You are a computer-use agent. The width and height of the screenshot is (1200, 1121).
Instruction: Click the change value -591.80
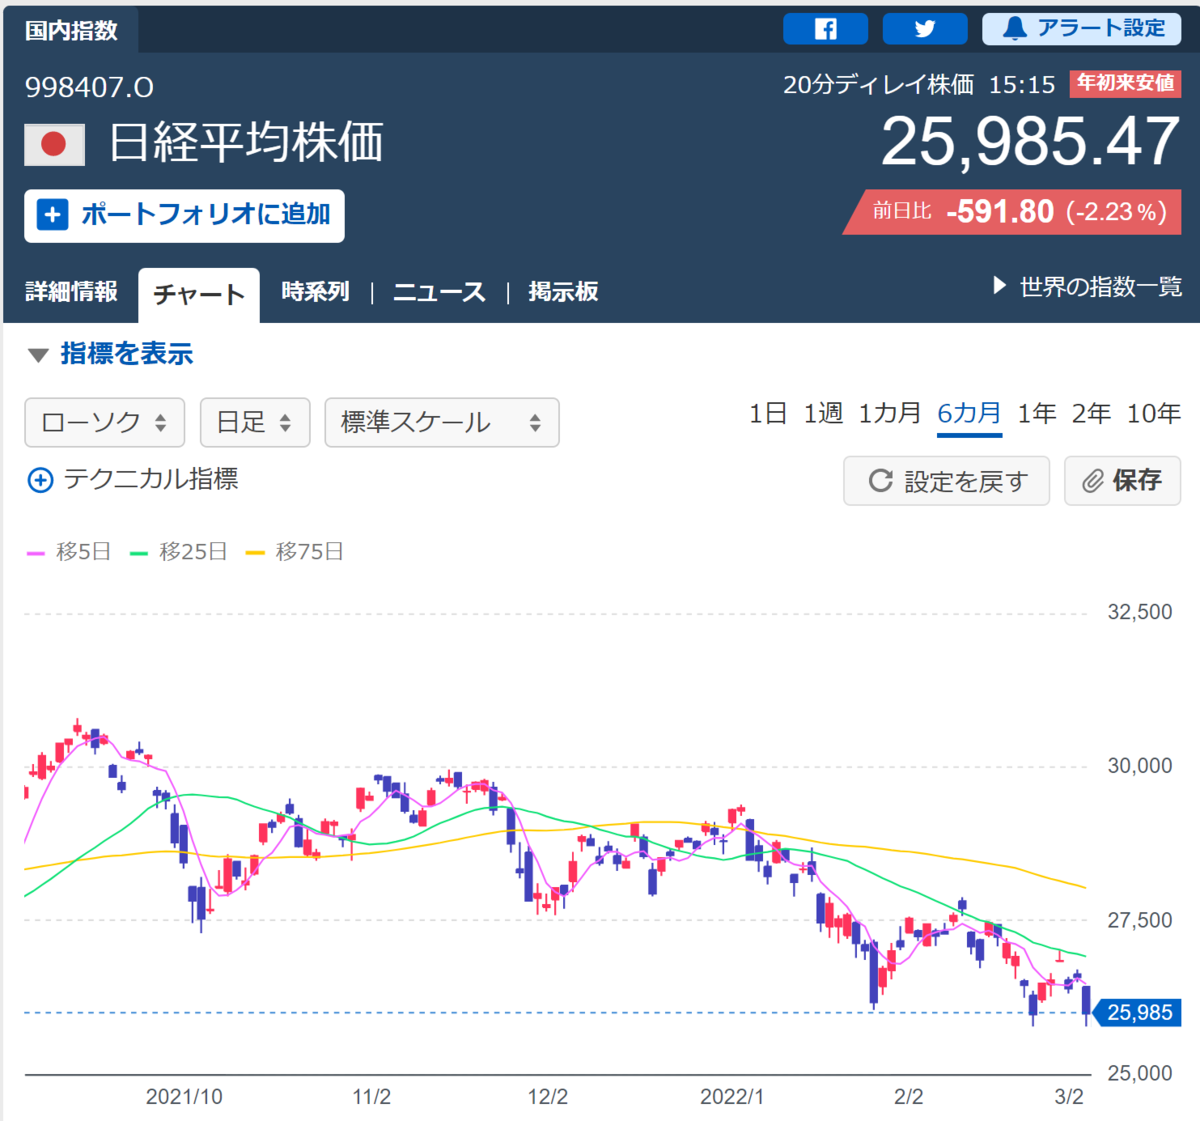coord(1000,212)
